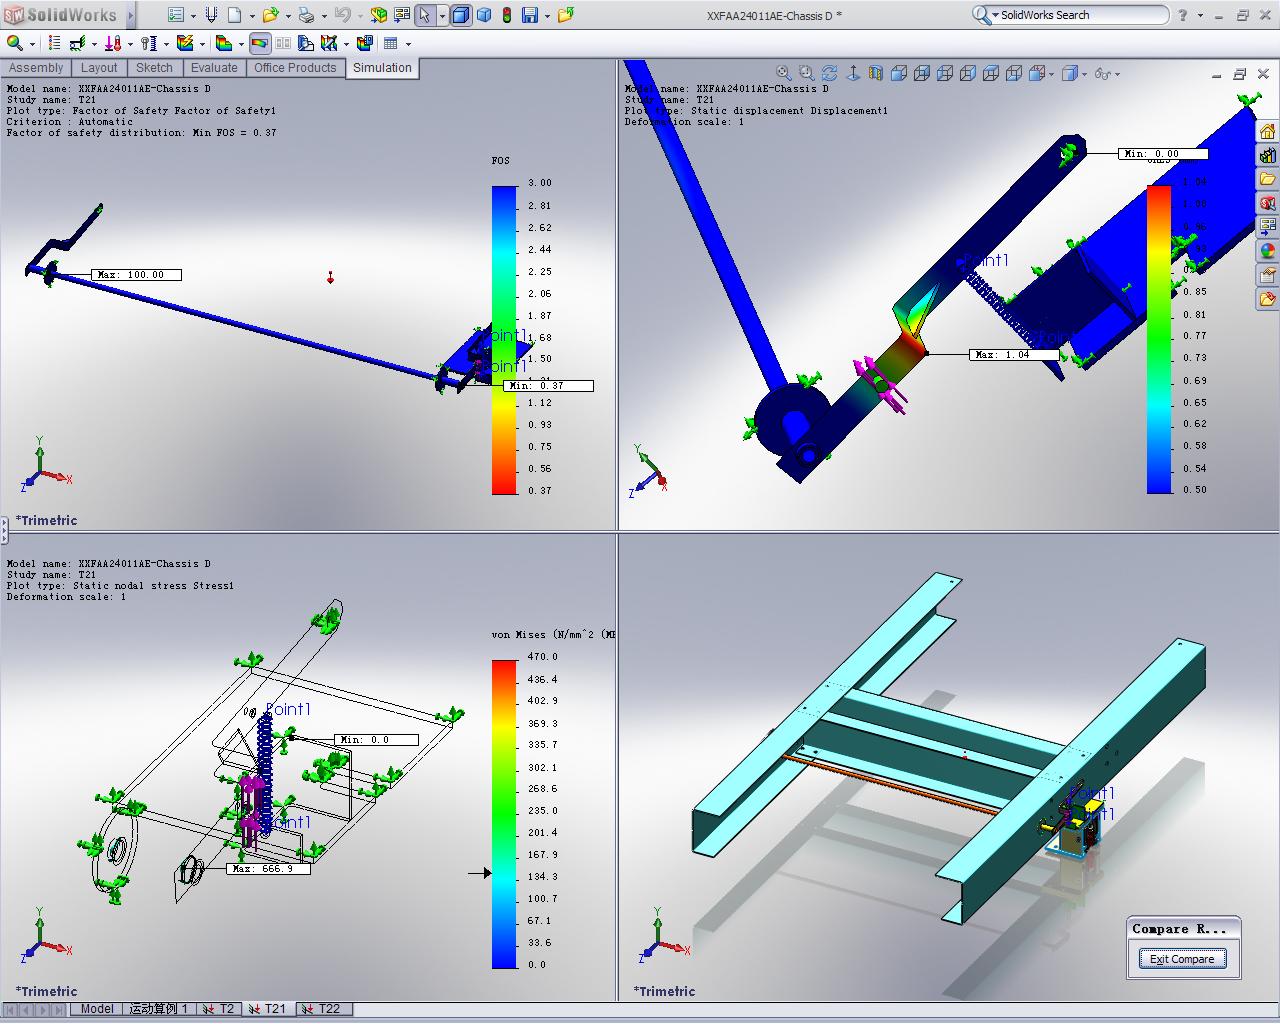This screenshot has height=1024, width=1280.
Task: Click the Min: 0.0 stress annotation
Action: (376, 740)
